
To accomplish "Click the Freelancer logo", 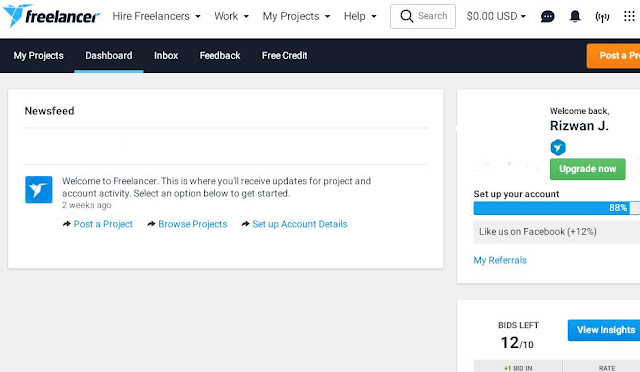I will pyautogui.click(x=51, y=16).
